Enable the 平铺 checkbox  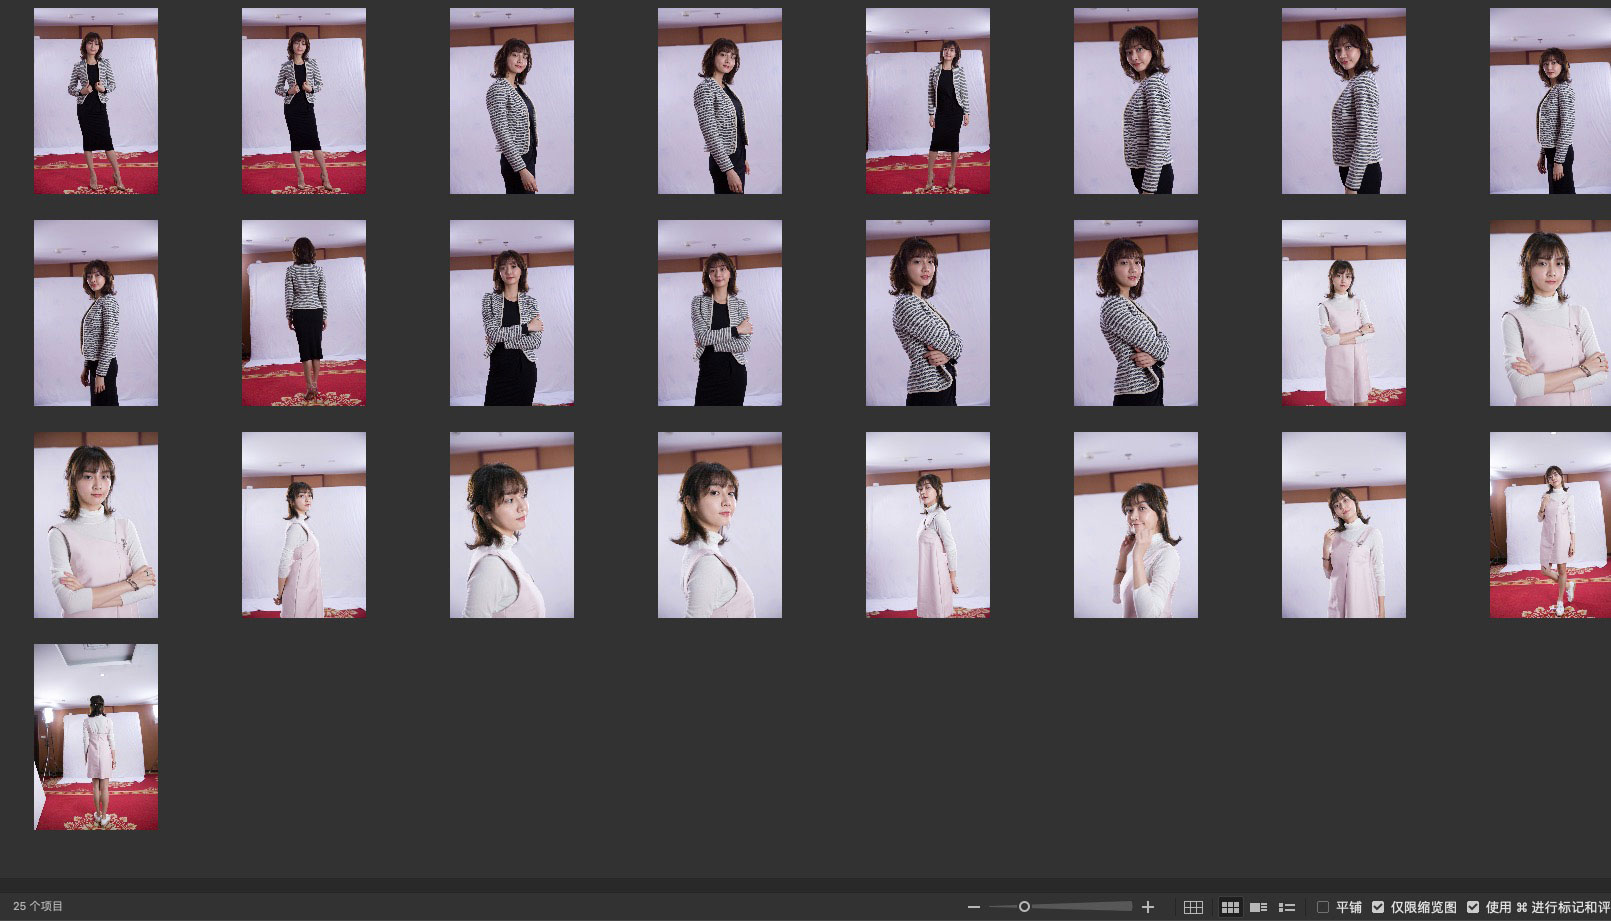1323,907
